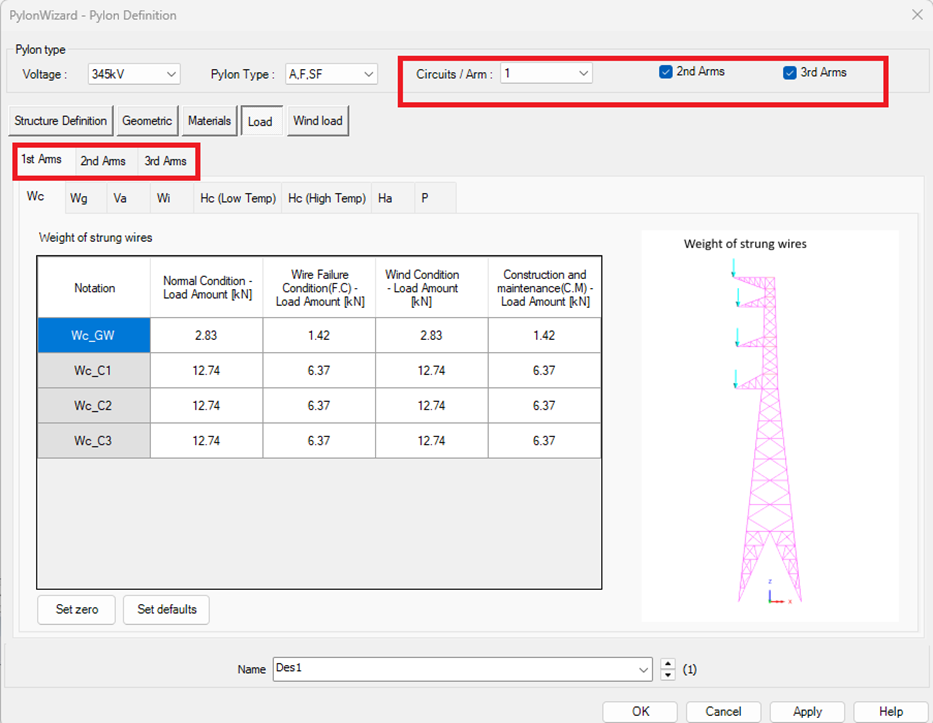Expand the Name dropdown list
The width and height of the screenshot is (933, 723).
coord(643,669)
